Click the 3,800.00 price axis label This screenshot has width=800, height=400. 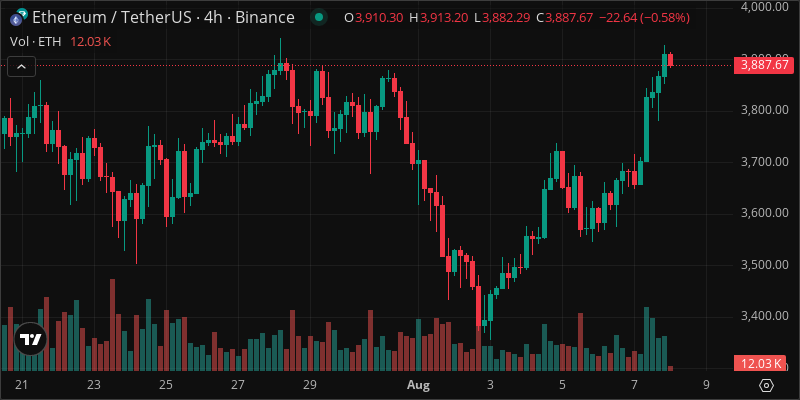(x=763, y=110)
